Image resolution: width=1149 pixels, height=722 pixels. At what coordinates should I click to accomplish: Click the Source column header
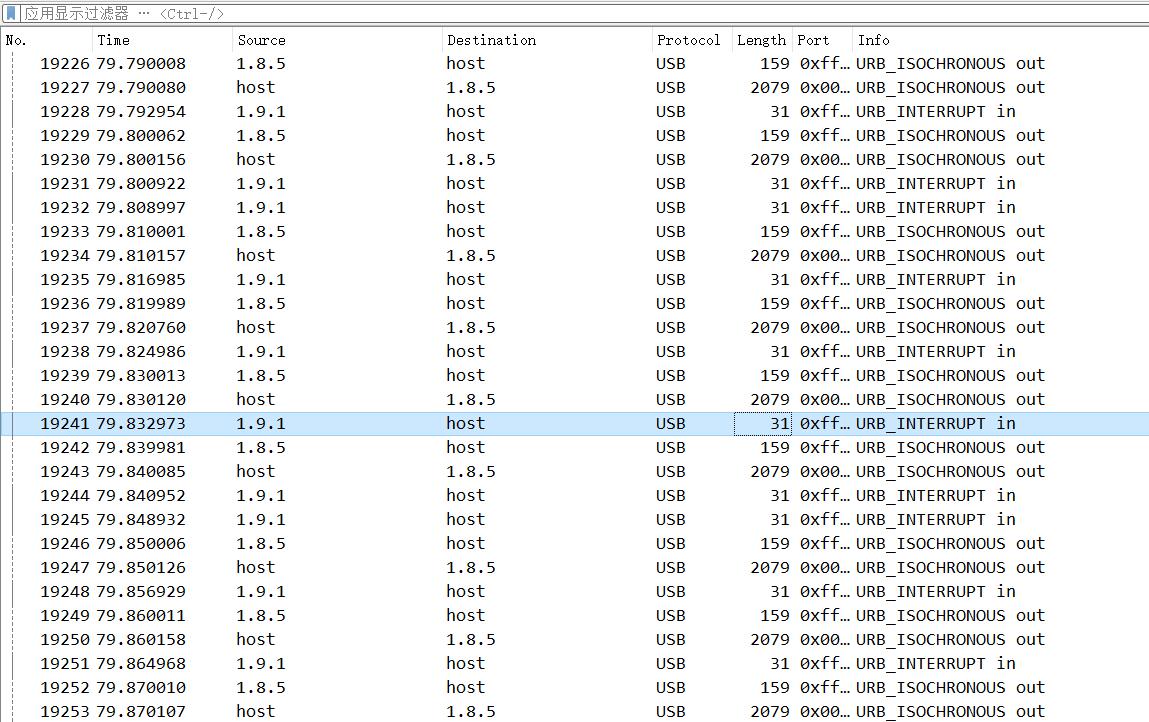tap(337, 40)
